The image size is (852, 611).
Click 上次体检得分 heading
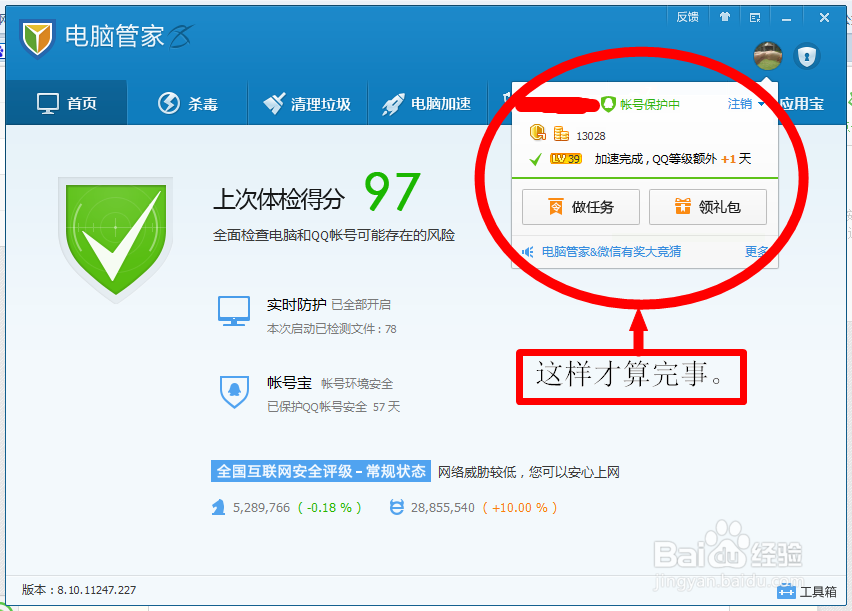pos(279,199)
